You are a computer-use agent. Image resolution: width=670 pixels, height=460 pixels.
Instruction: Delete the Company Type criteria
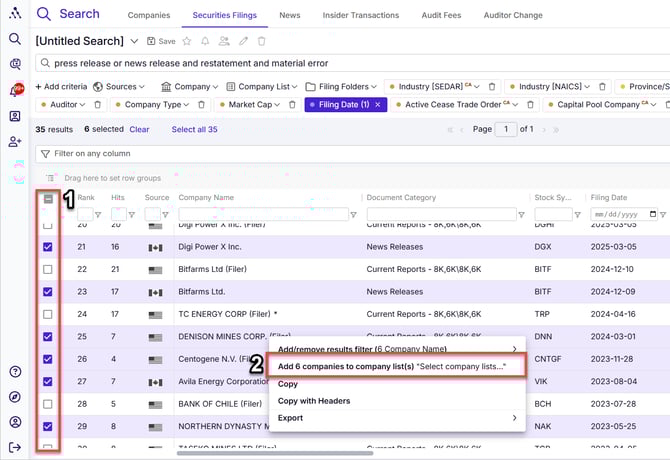point(201,104)
